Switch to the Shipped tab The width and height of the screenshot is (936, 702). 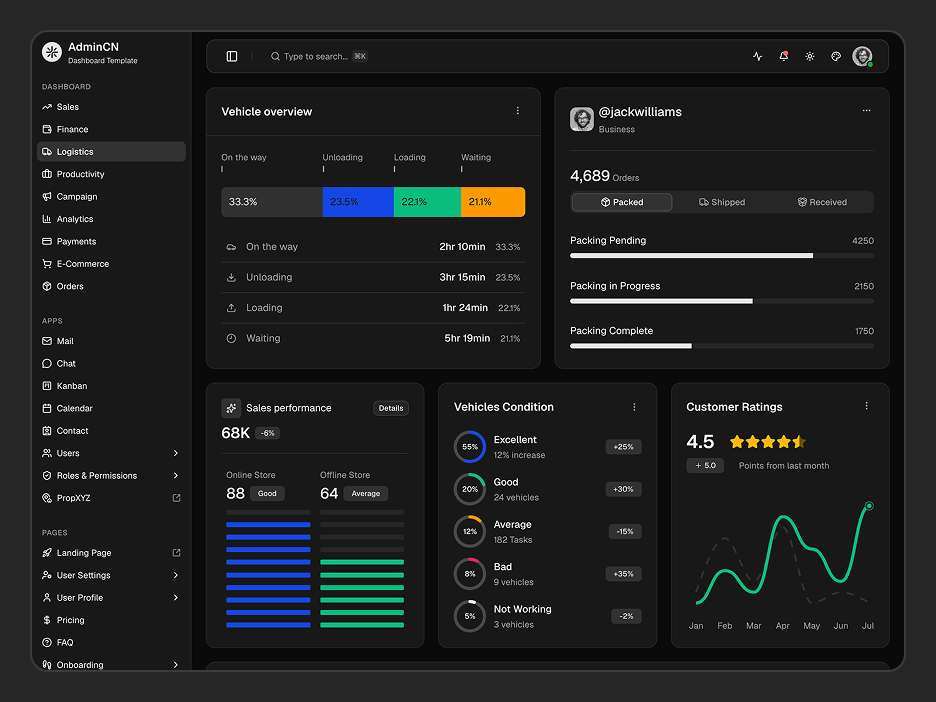[722, 202]
